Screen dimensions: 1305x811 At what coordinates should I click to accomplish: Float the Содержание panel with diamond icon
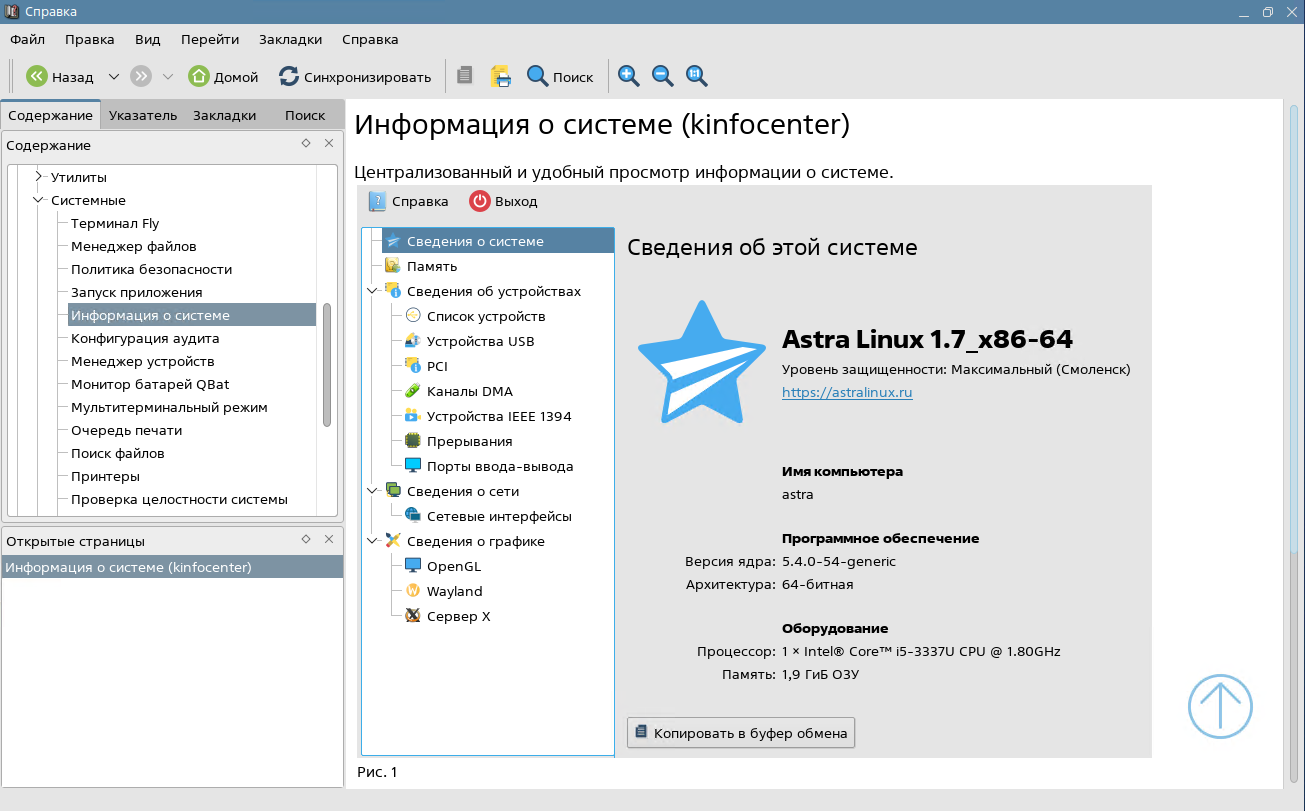click(x=306, y=144)
